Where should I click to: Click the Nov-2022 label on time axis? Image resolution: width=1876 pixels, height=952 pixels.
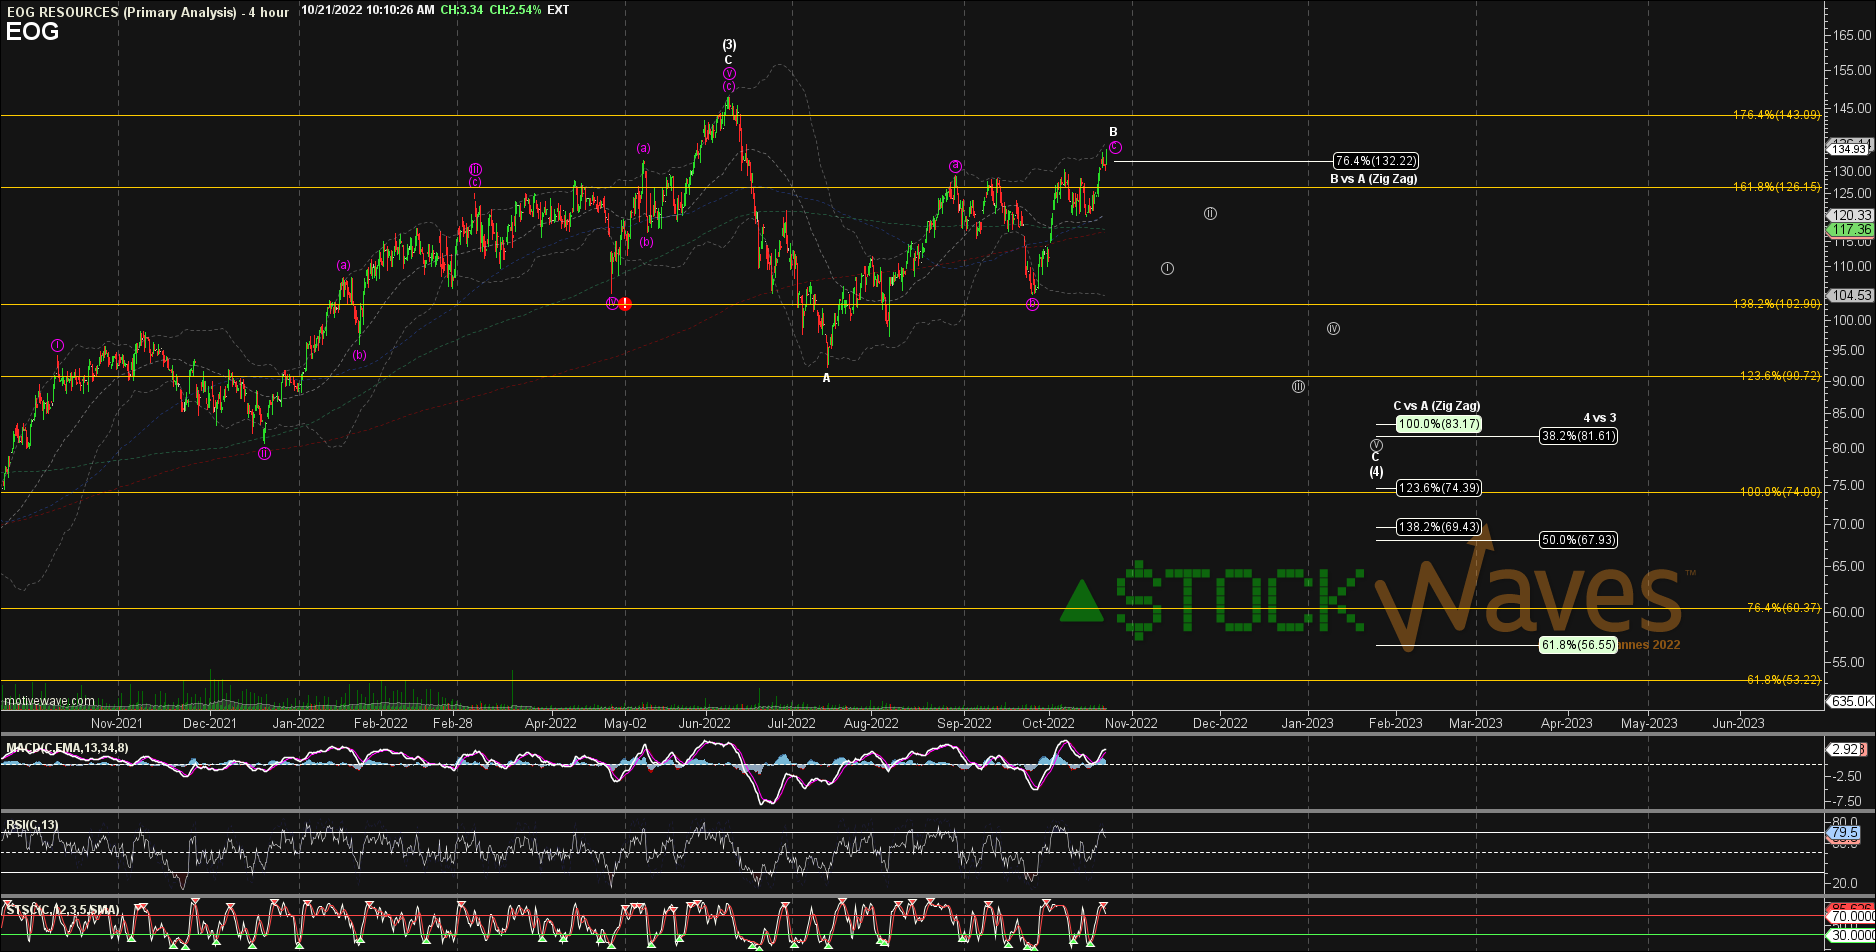(x=1131, y=723)
